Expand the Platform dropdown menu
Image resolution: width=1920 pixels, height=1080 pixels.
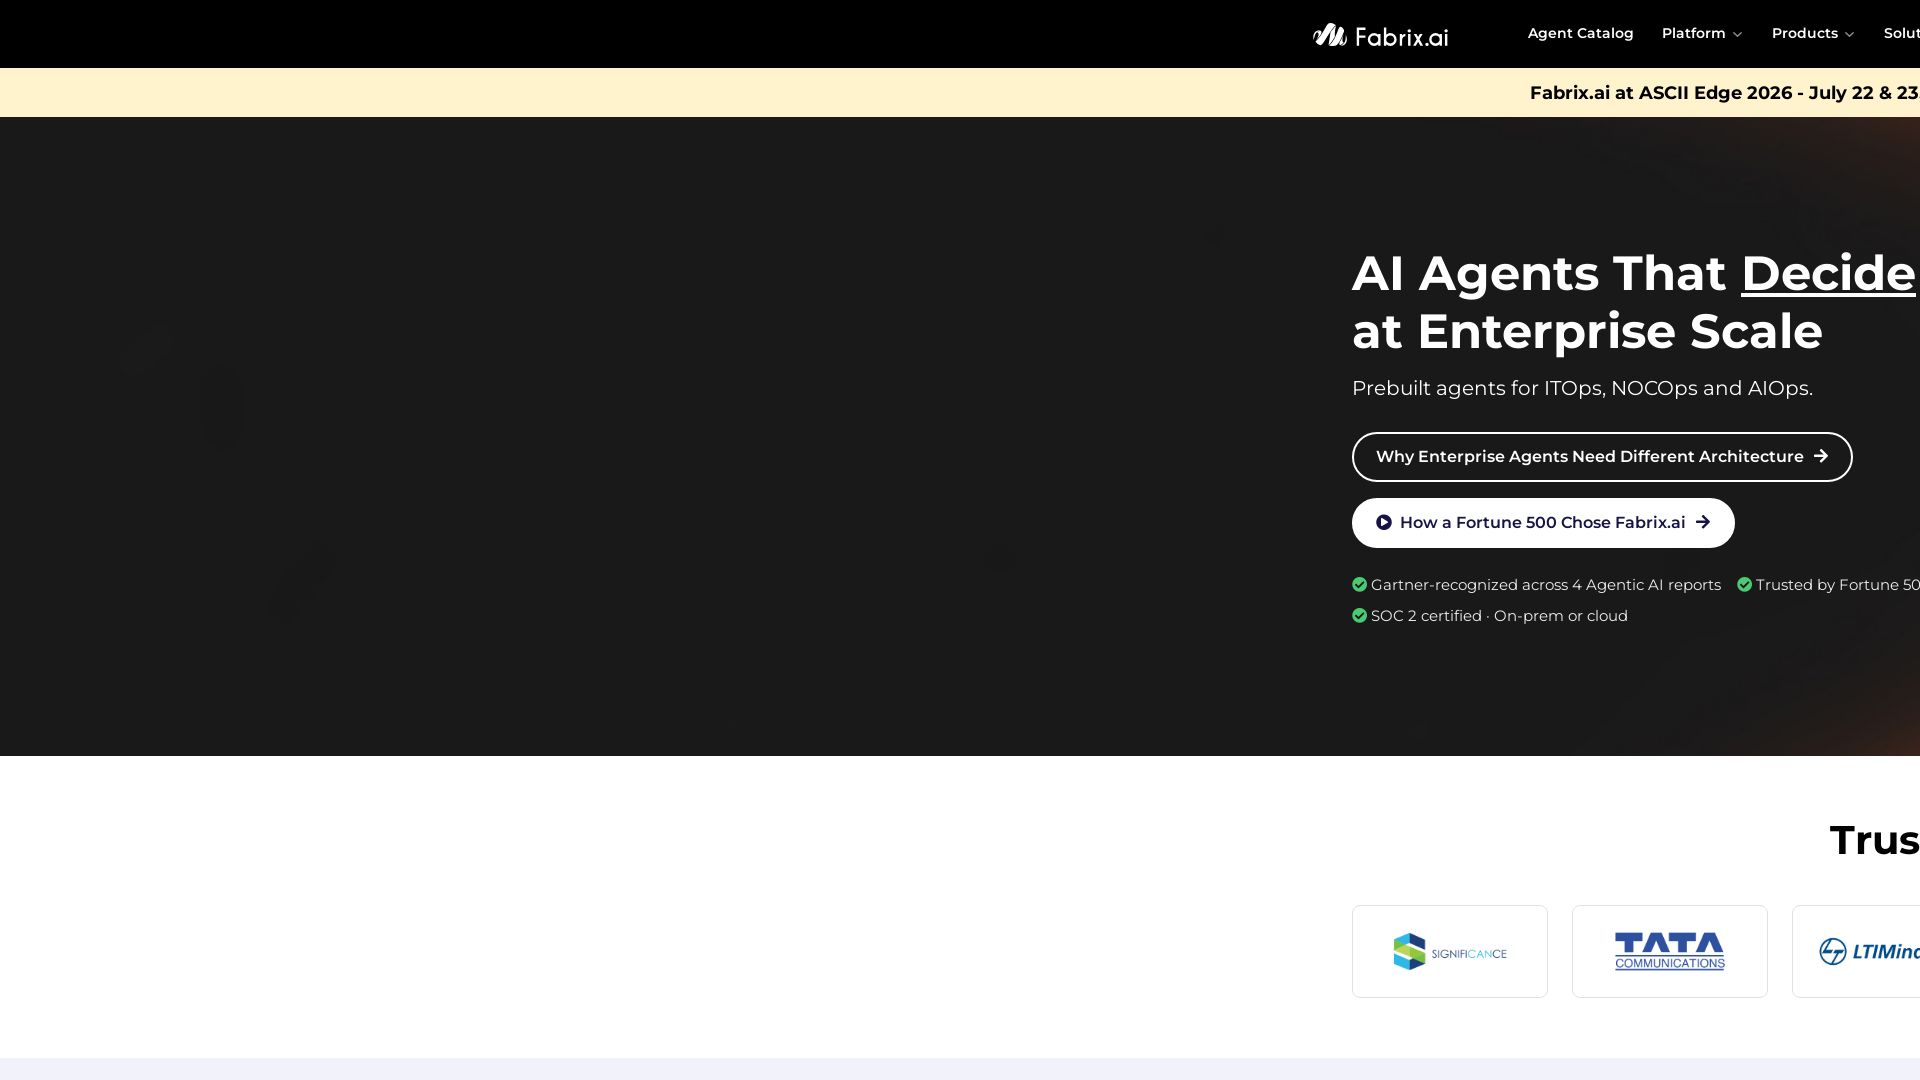1702,34
